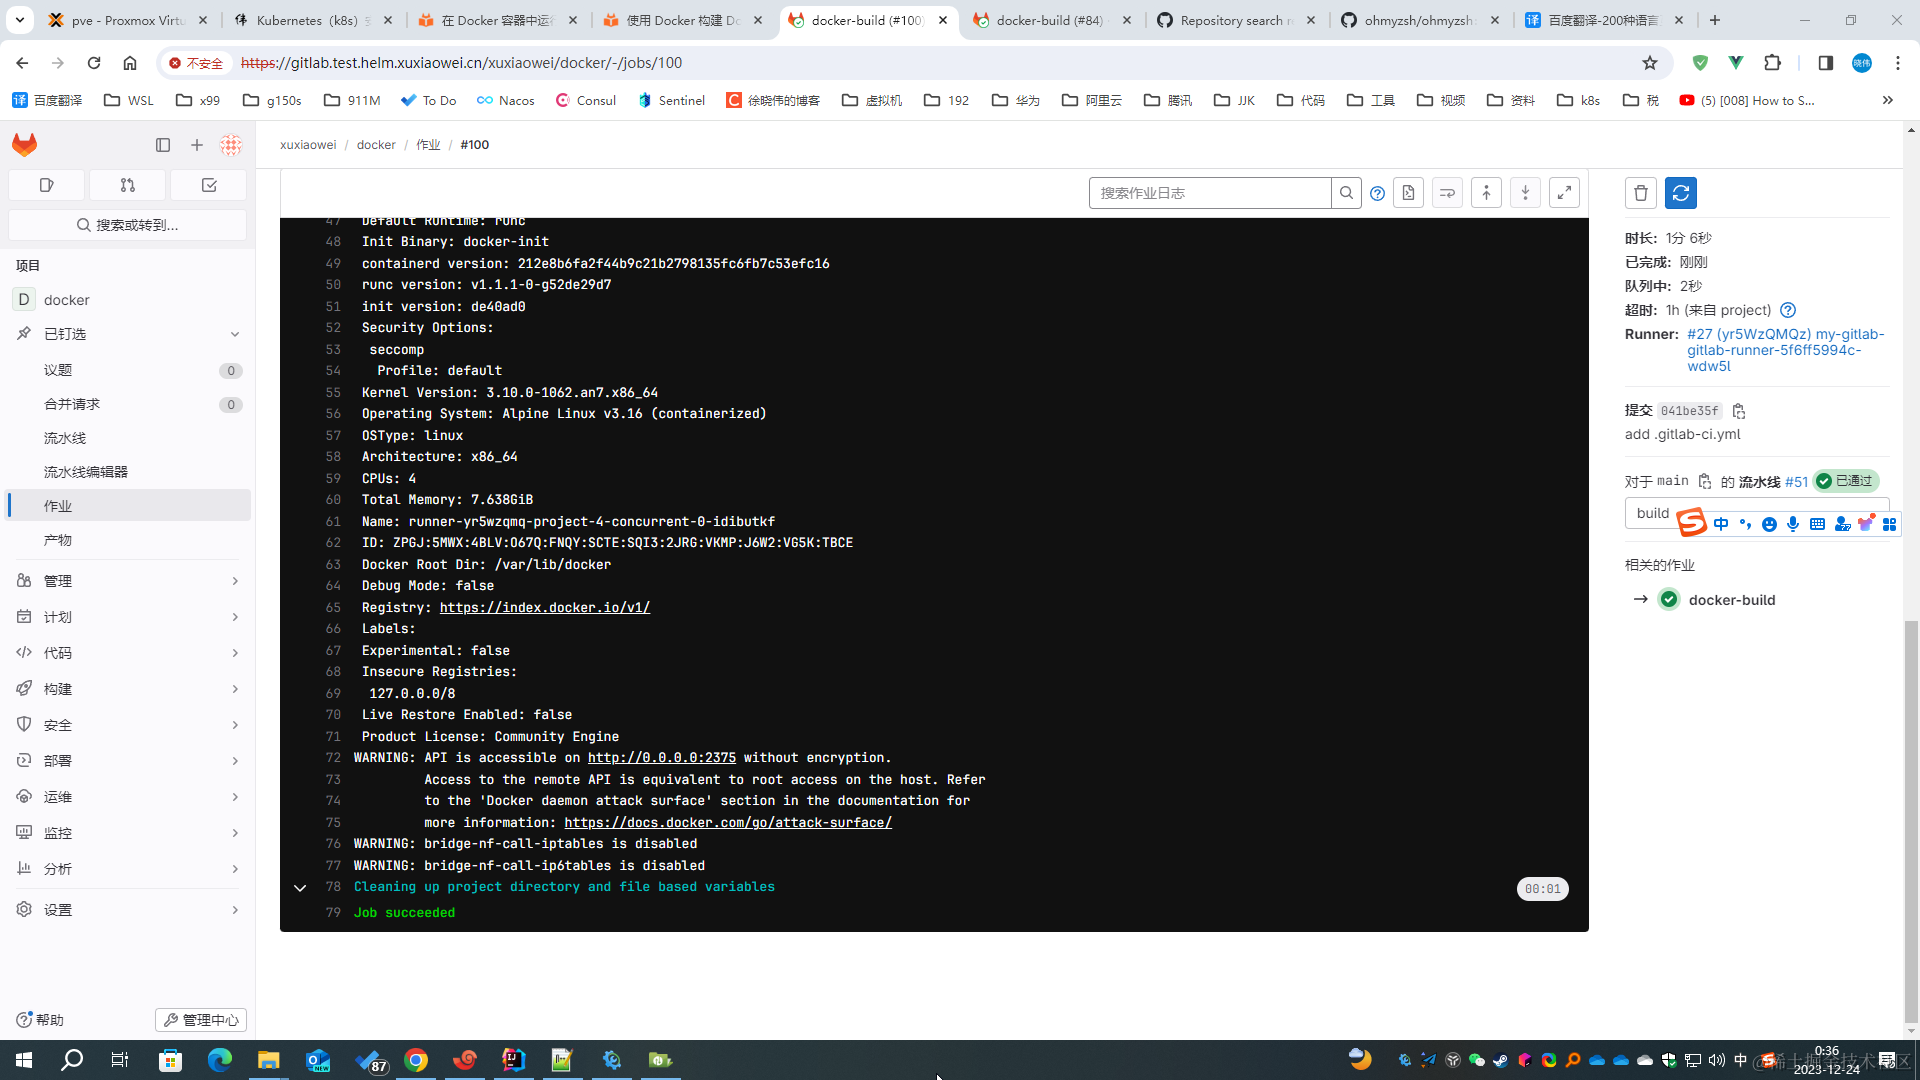Click the fullscreen expand icon
1920x1080 pixels.
1564,193
